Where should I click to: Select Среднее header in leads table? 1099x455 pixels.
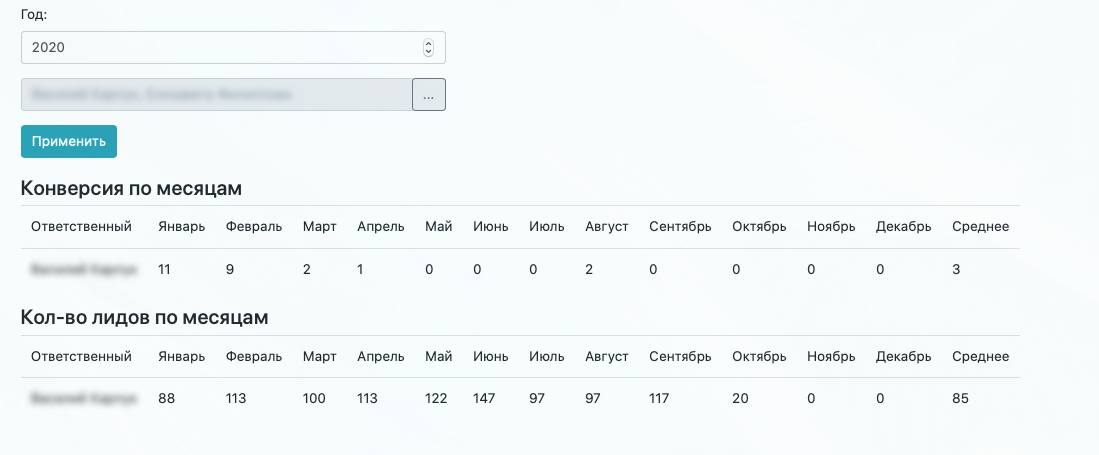click(x=980, y=357)
